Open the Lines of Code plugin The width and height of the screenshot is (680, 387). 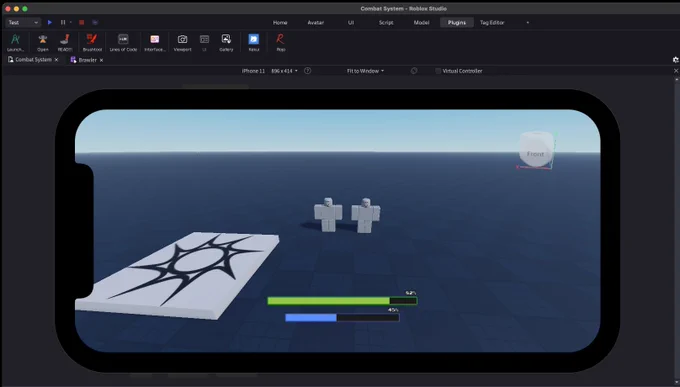click(x=123, y=43)
